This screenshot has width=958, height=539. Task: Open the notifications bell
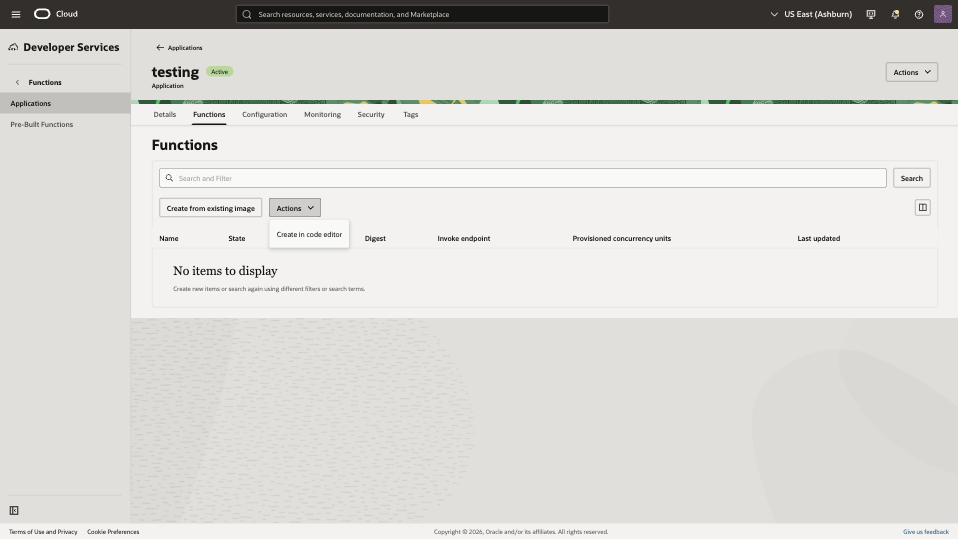pyautogui.click(x=895, y=14)
